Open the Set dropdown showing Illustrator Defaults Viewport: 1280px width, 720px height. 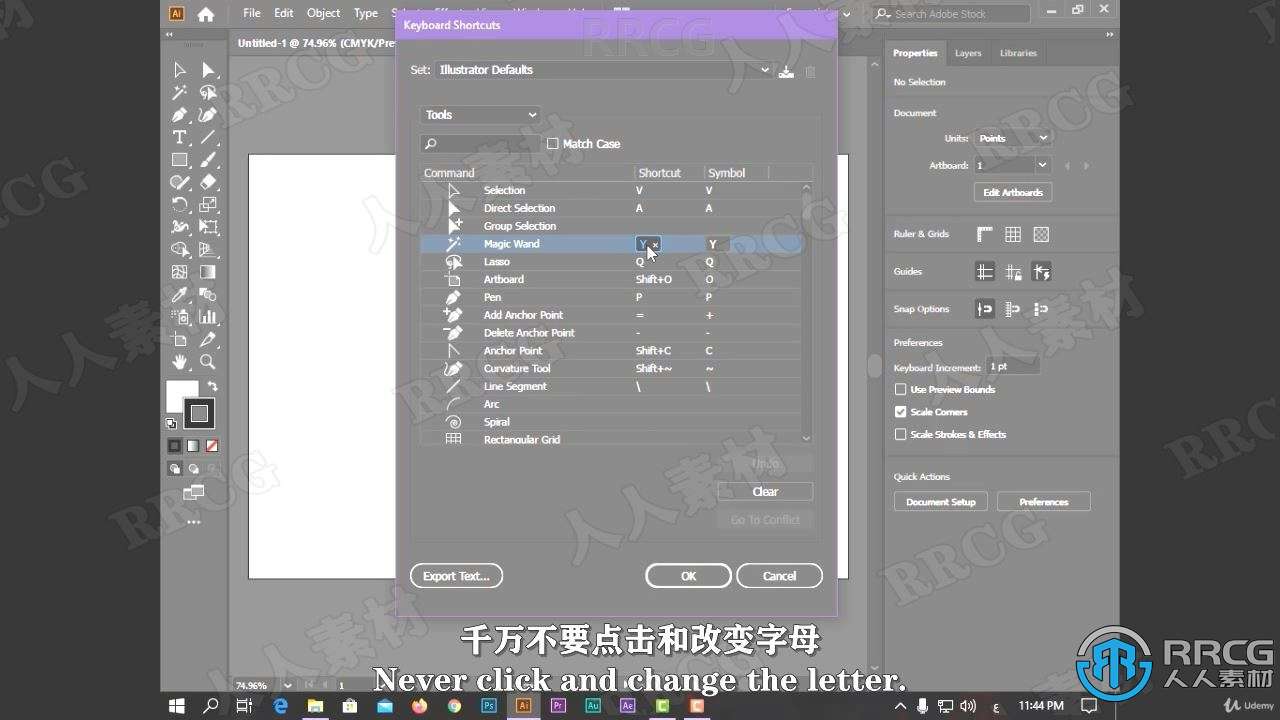(x=604, y=70)
